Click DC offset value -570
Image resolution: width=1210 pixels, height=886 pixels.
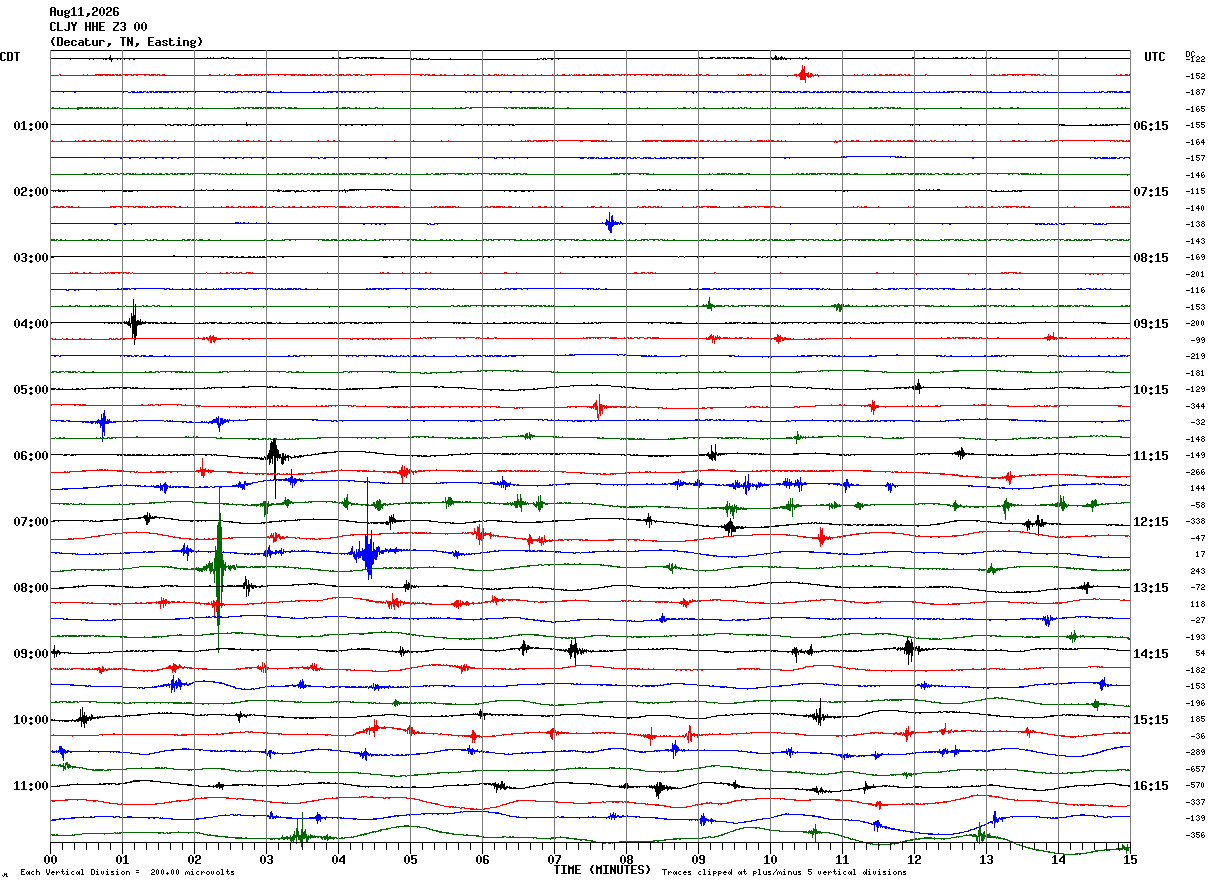tap(1195, 785)
